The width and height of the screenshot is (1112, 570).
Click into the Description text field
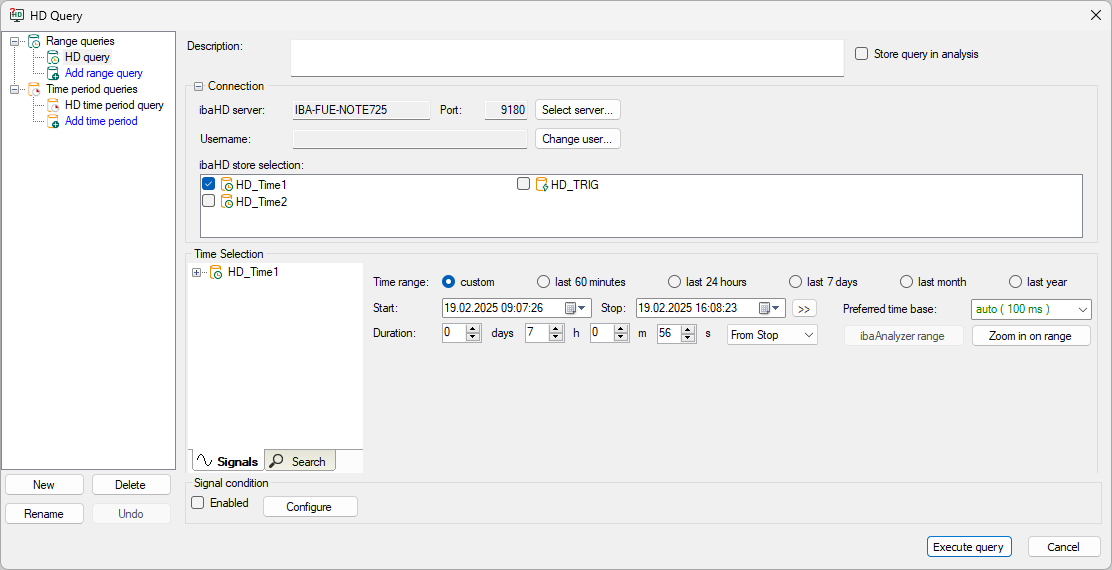[x=567, y=58]
